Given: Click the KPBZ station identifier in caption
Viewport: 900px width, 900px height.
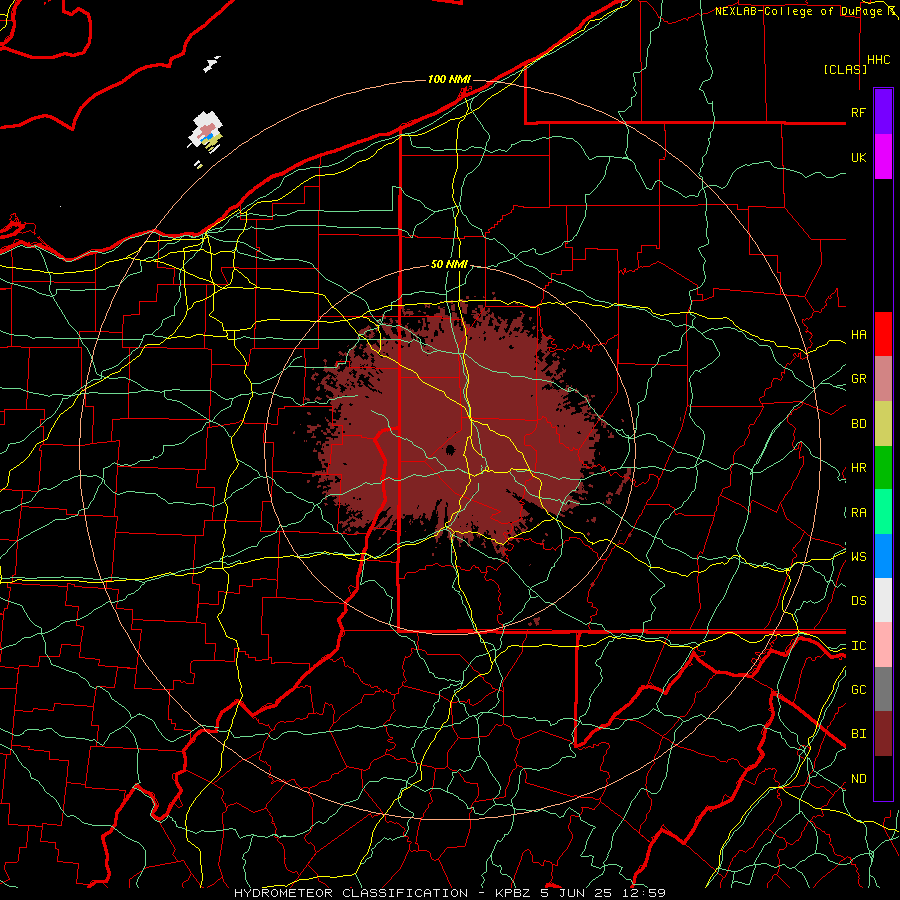Looking at the screenshot, I should 514,893.
